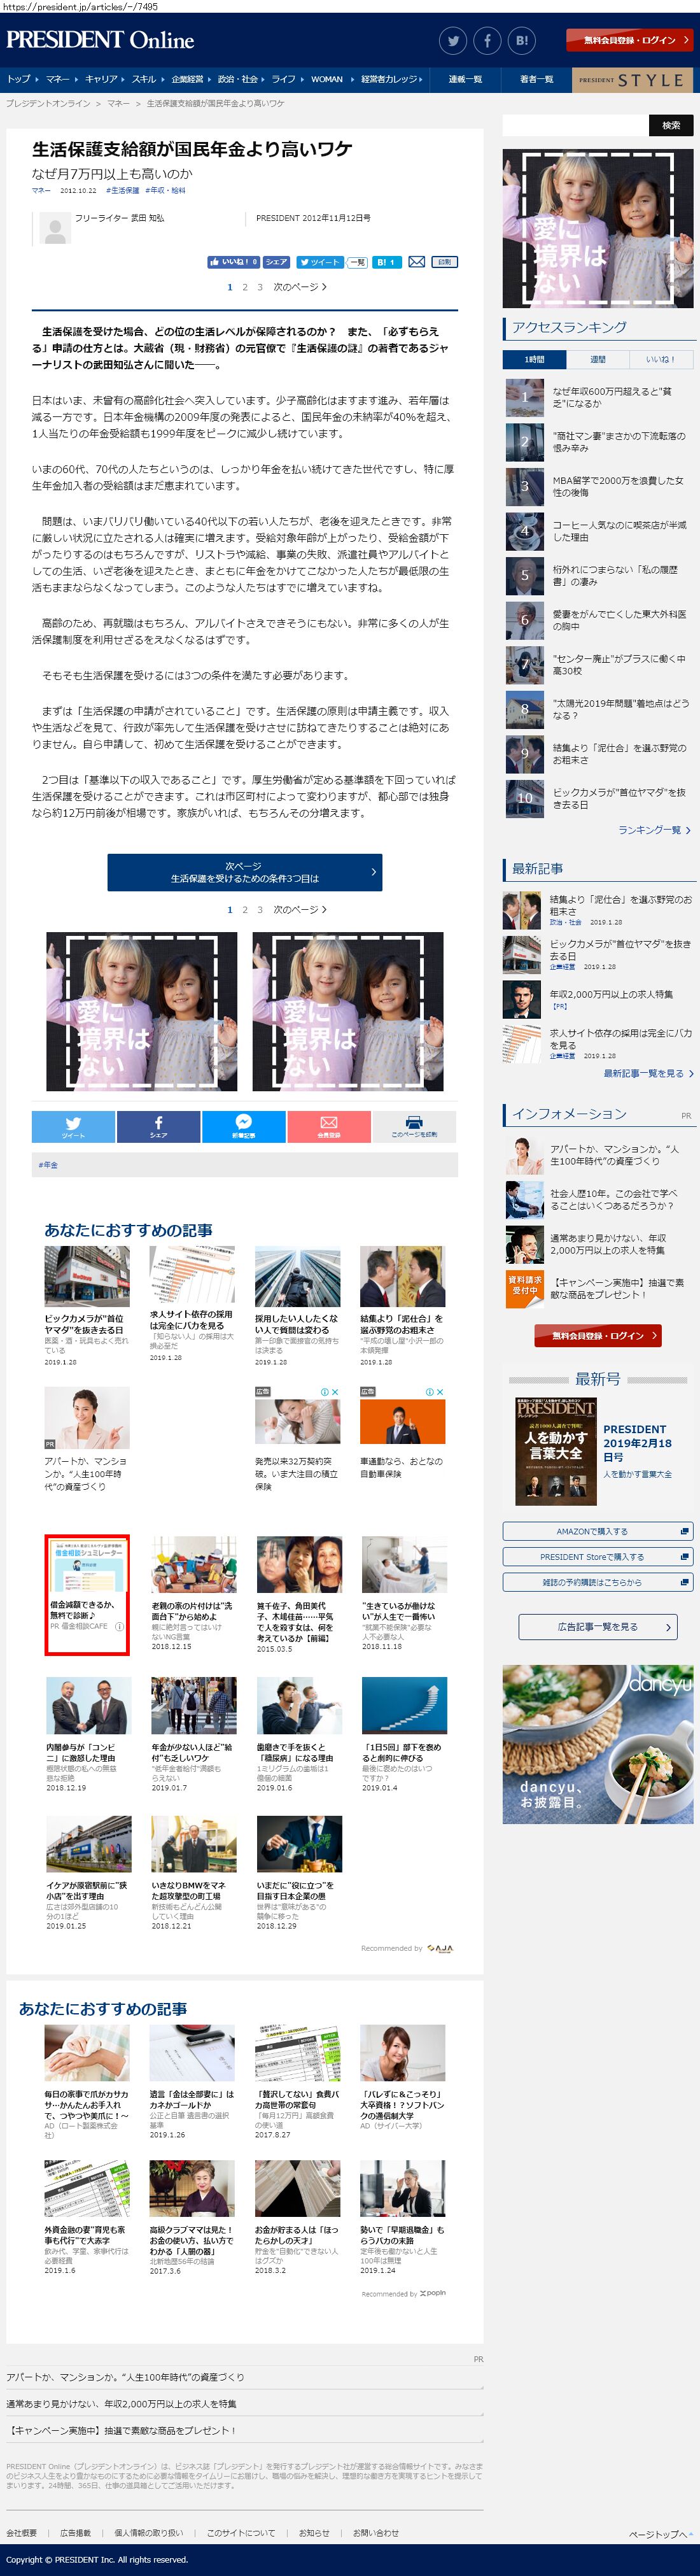
Task: Click the top 無料会員登録・ログイン button
Action: 629,40
